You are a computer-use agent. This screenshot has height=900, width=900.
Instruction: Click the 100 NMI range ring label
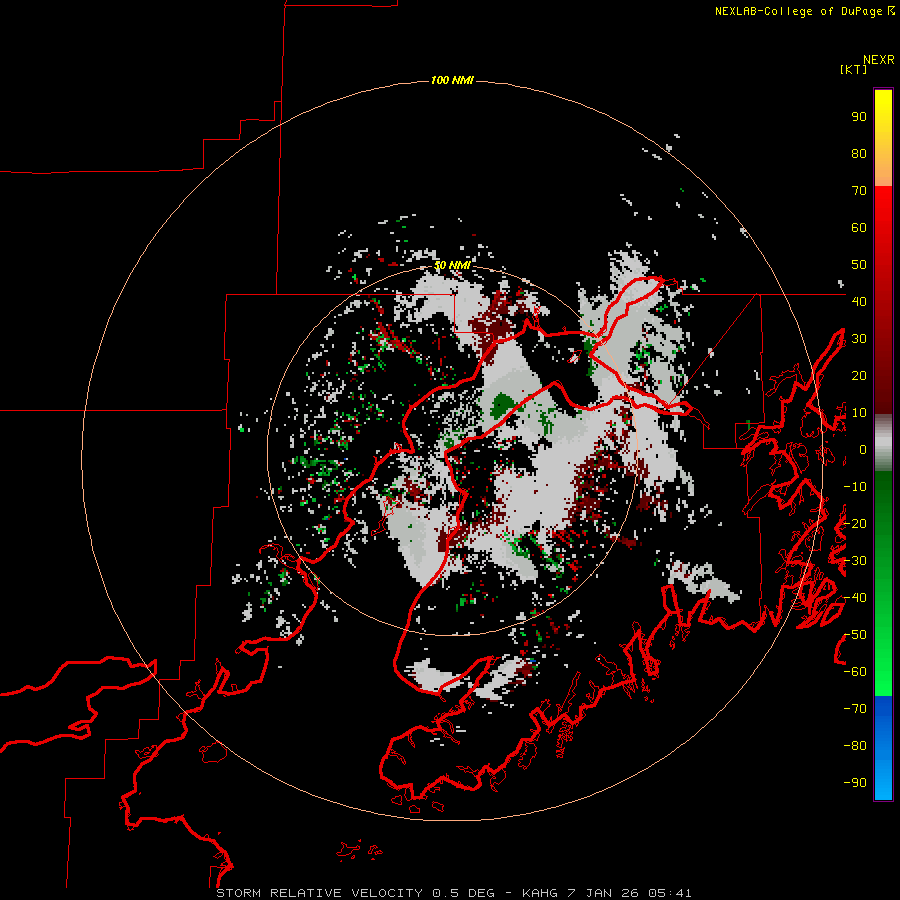452,80
